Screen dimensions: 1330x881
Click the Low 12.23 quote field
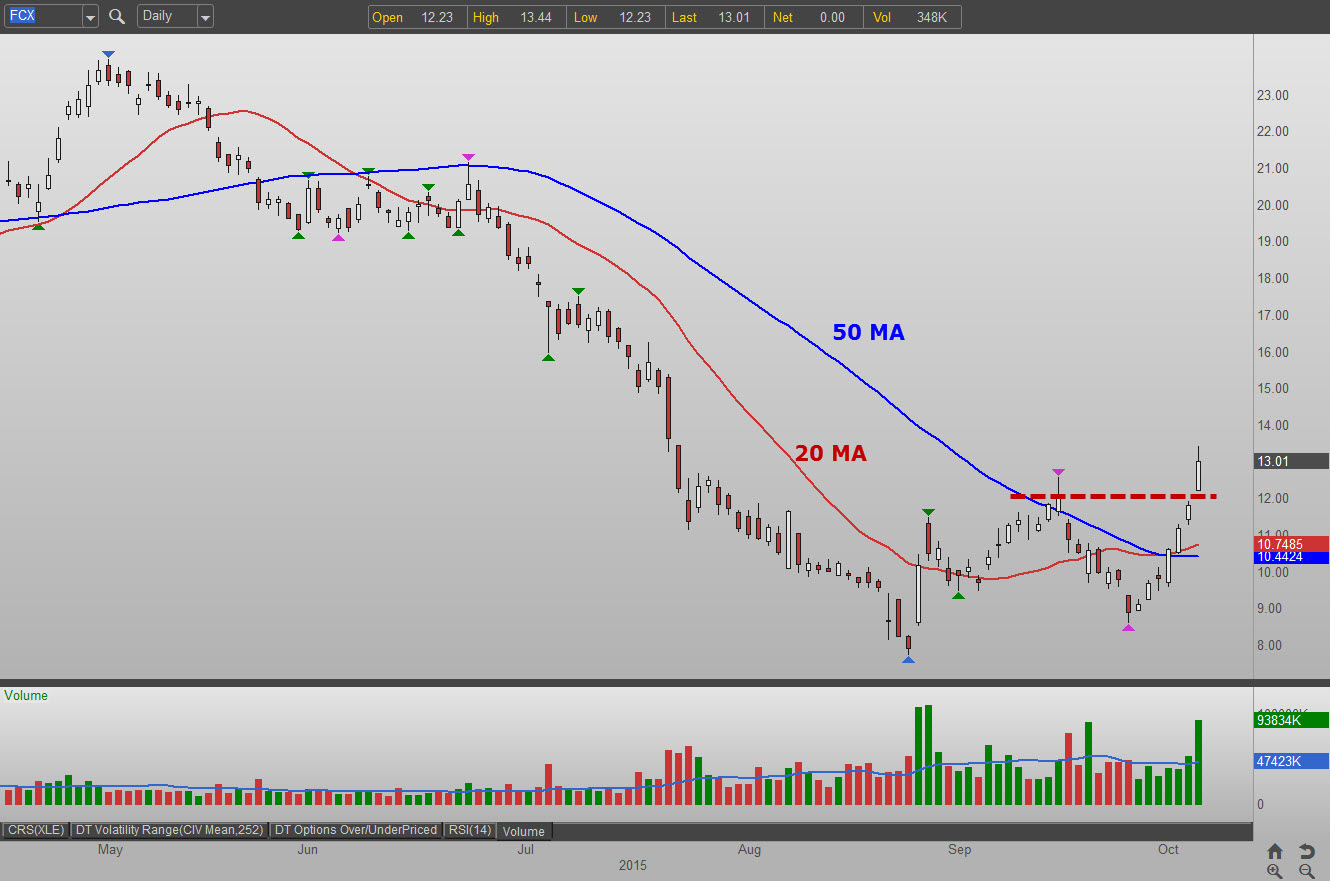pos(615,17)
